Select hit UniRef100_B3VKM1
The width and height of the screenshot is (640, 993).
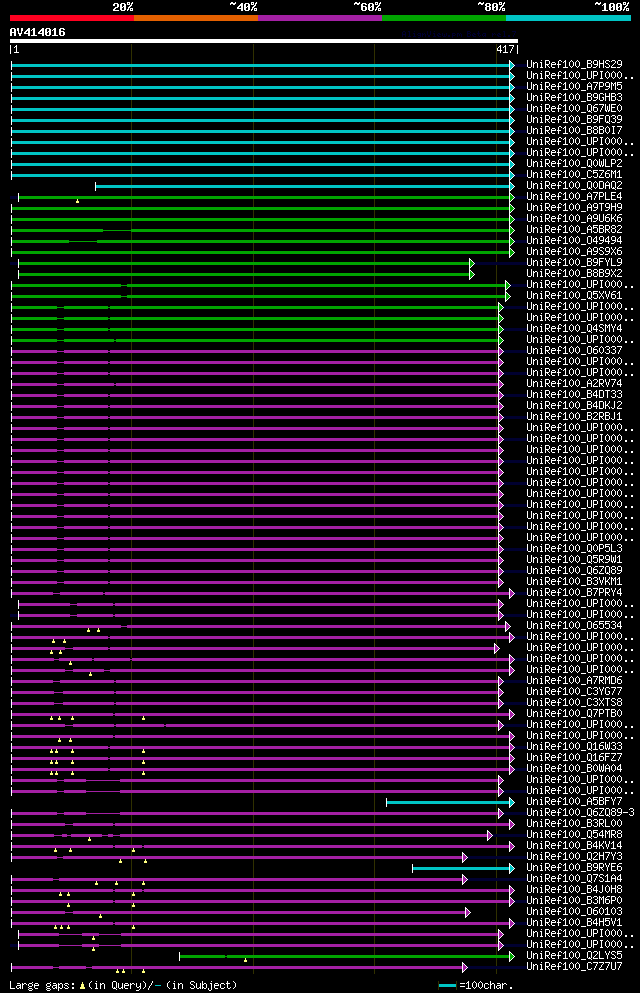tap(574, 581)
